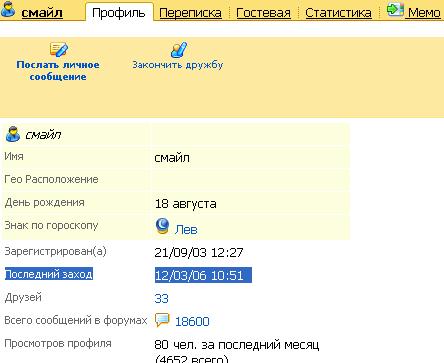Click Закончить дружбу link
The image size is (444, 363).
[178, 64]
